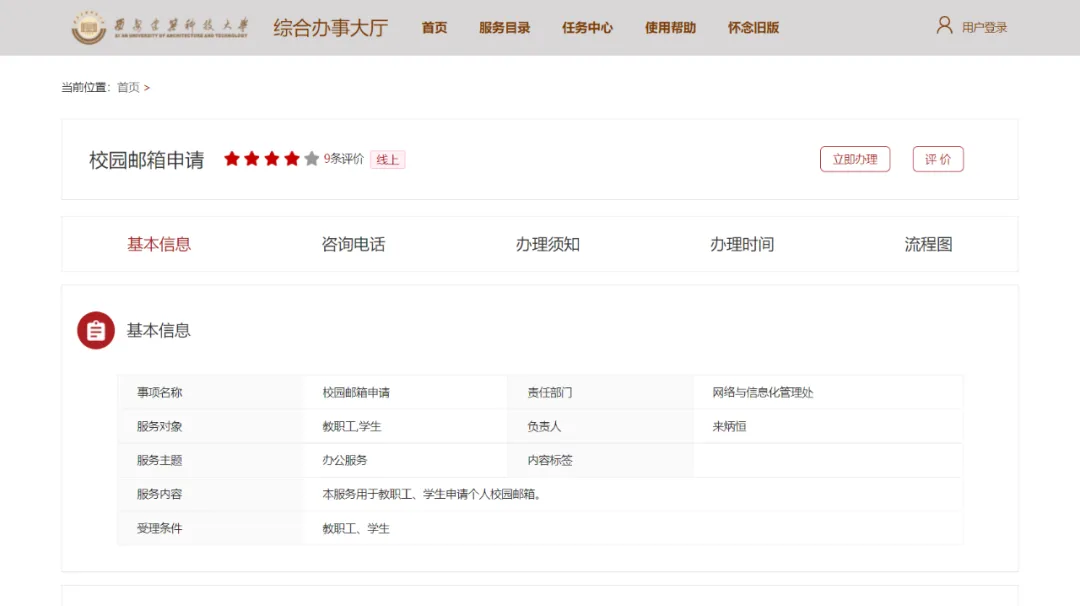This screenshot has width=1080, height=606.
Task: Click the second red rating star
Action: (252, 159)
